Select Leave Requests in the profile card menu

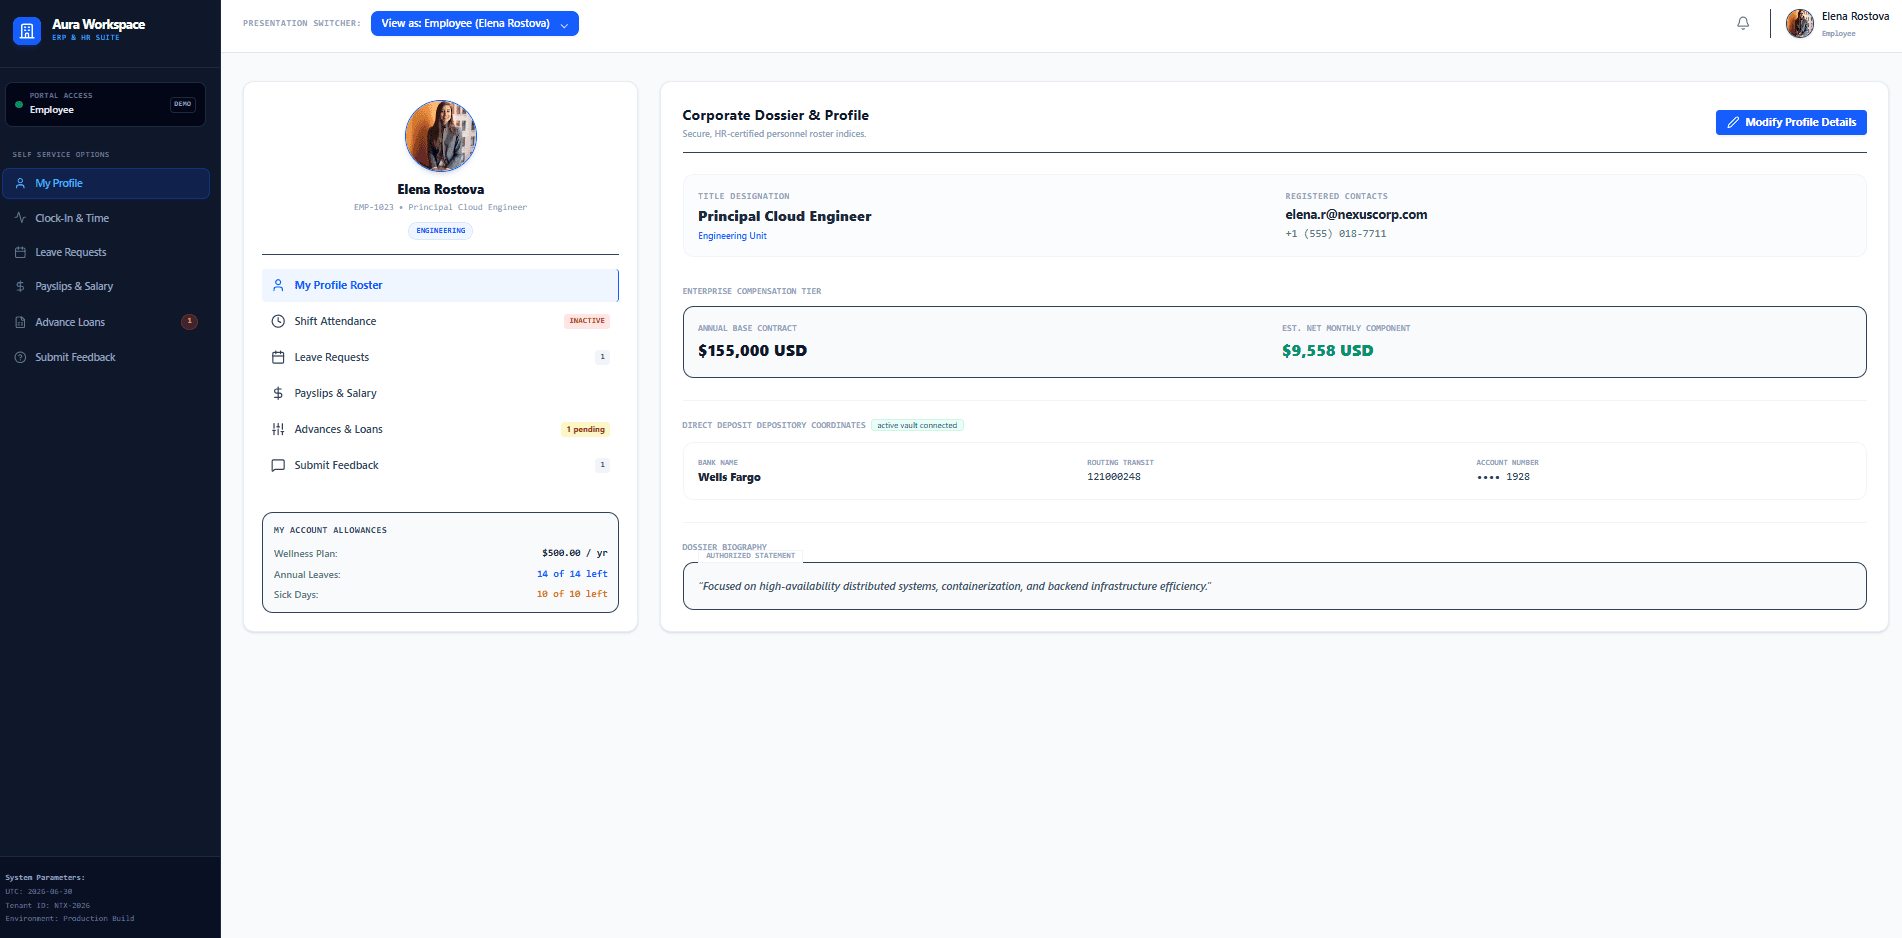coord(440,357)
